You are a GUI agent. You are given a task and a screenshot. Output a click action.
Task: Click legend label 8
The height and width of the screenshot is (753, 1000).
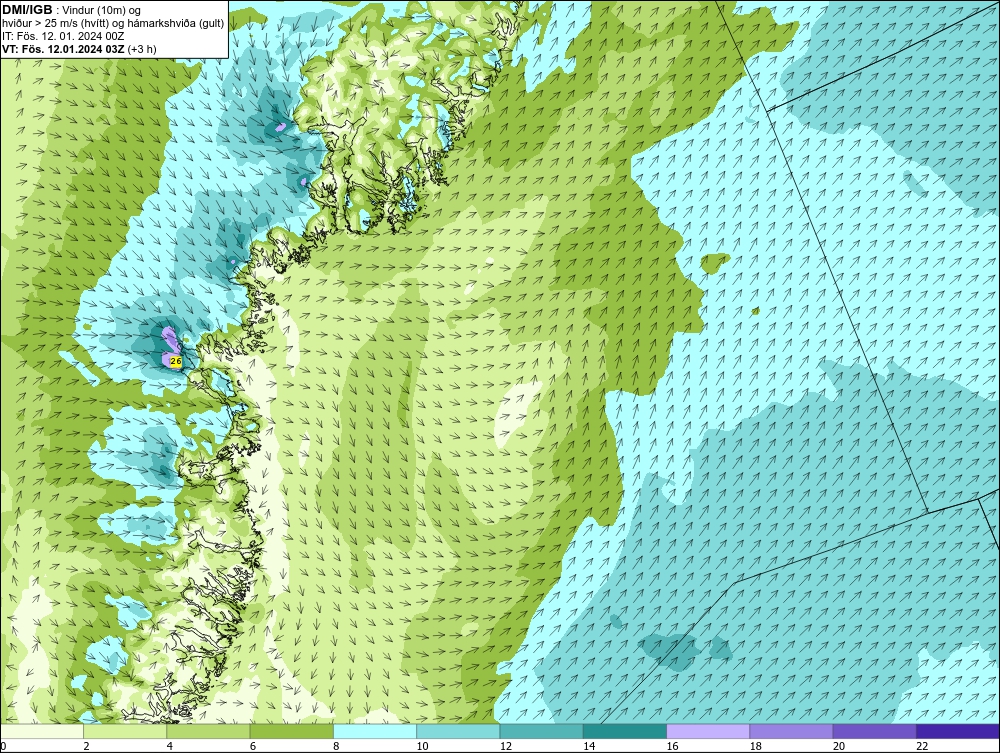337,746
